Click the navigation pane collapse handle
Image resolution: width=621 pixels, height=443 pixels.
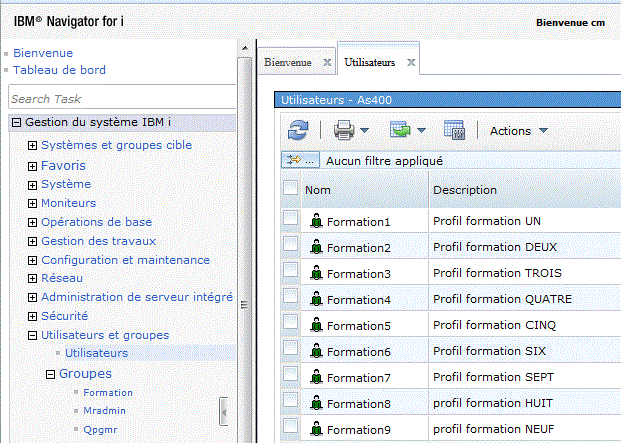[x=224, y=412]
